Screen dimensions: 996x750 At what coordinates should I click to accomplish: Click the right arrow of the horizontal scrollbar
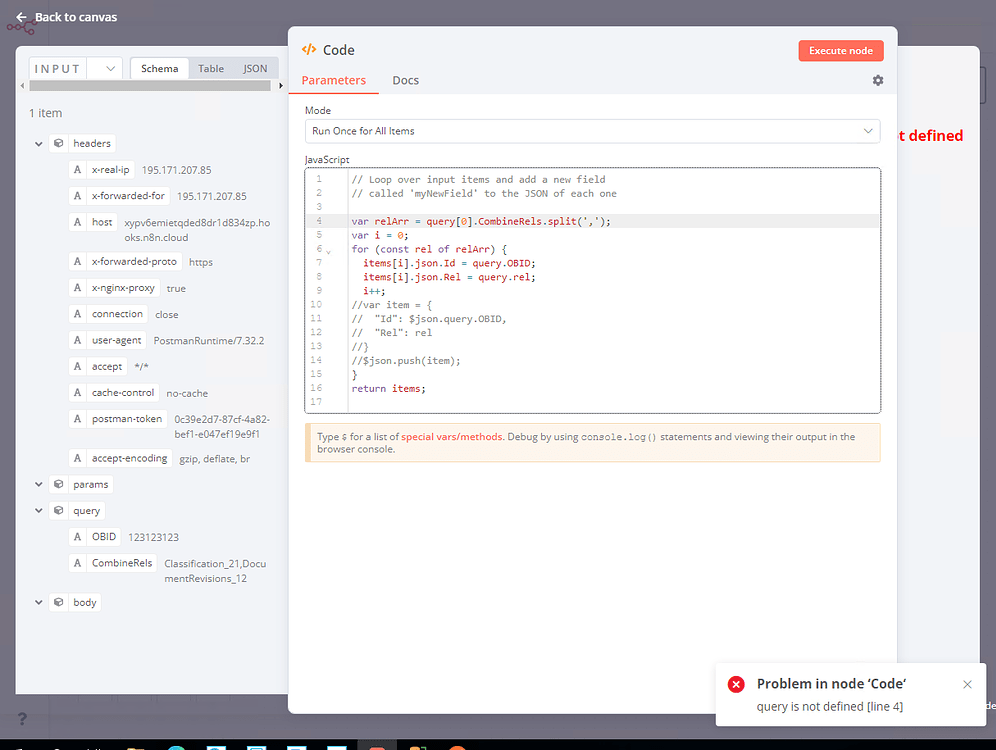pyautogui.click(x=280, y=86)
